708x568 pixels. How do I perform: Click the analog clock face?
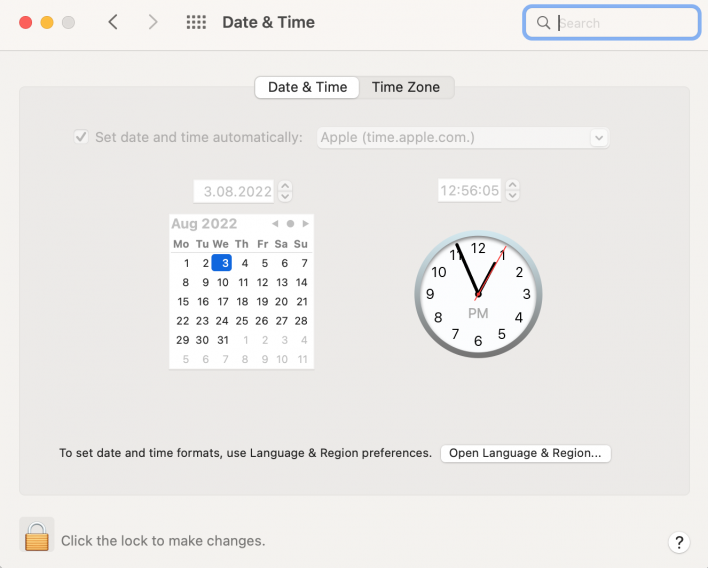coord(478,294)
